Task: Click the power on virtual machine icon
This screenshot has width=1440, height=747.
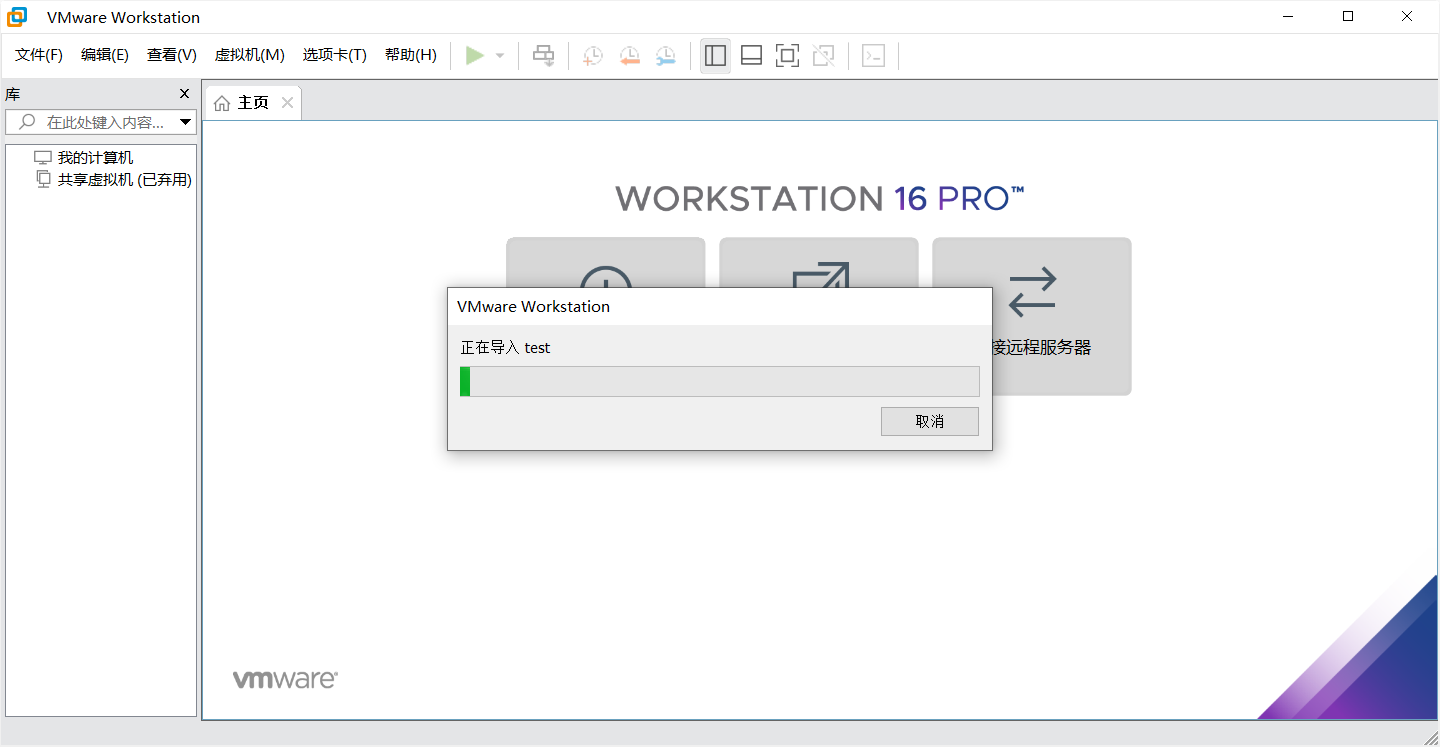Action: (476, 55)
